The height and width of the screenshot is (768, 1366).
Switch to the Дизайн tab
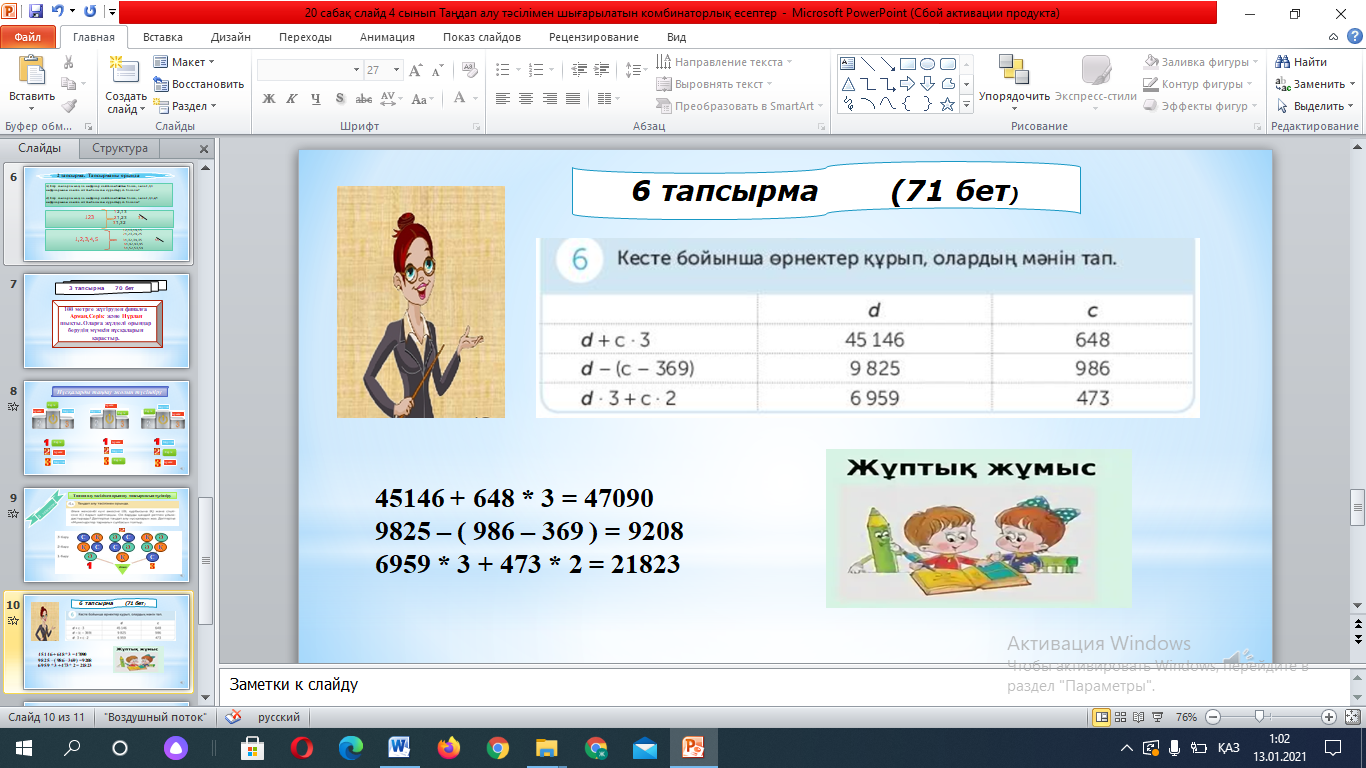pos(231,37)
